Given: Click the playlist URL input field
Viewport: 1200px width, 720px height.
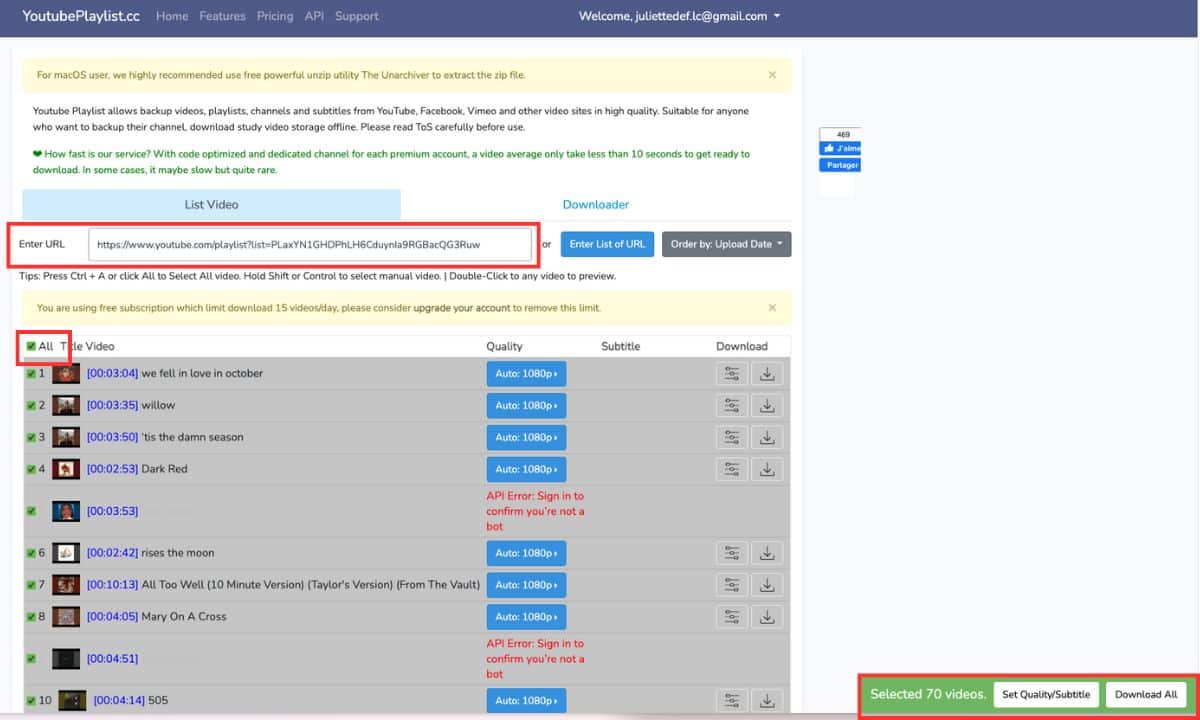Looking at the screenshot, I should pyautogui.click(x=310, y=244).
